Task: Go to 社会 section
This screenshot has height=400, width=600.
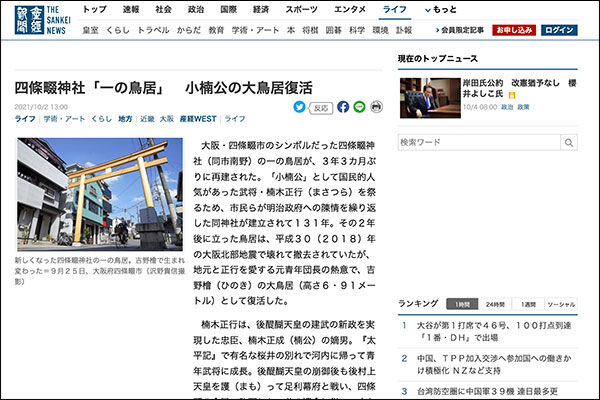Action: tap(163, 10)
